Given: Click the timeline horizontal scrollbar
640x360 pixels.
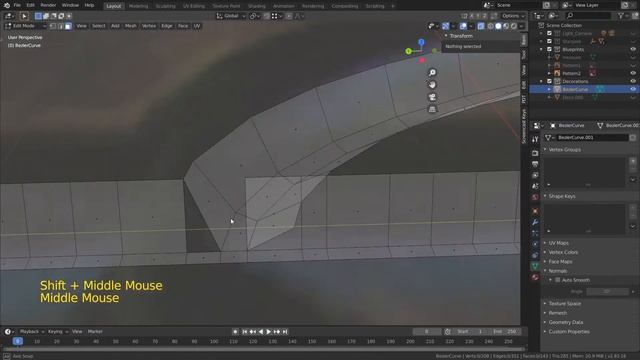Looking at the screenshot, I should pyautogui.click(x=264, y=349).
